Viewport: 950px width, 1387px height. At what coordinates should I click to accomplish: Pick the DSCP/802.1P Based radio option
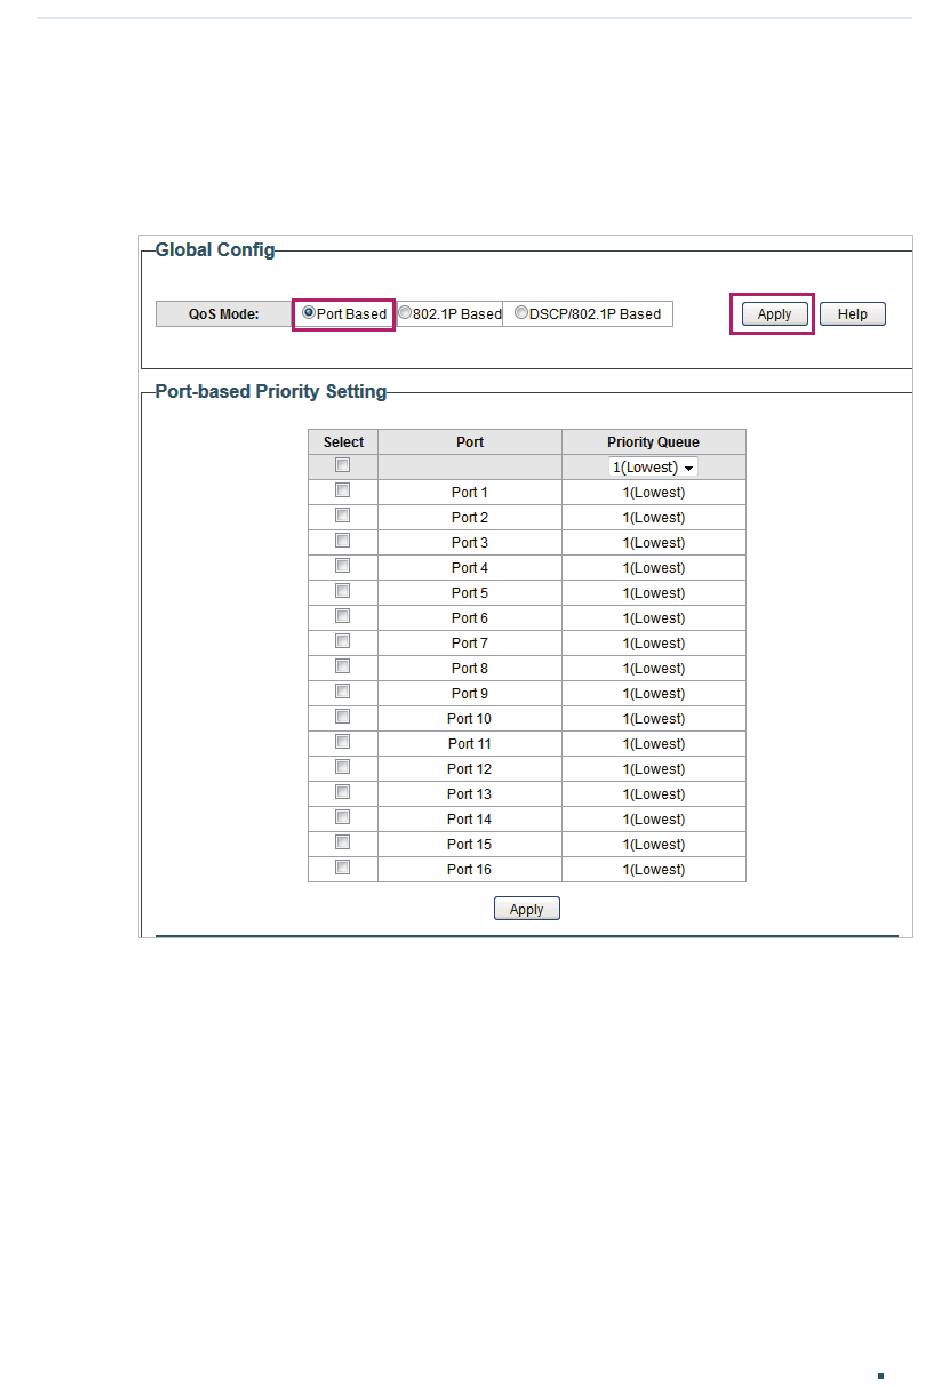(x=521, y=313)
